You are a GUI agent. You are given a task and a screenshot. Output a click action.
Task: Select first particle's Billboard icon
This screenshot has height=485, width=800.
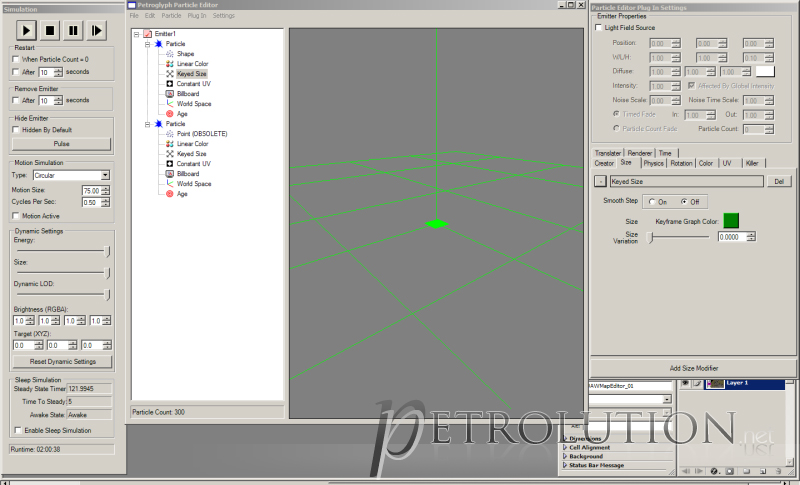[x=170, y=94]
